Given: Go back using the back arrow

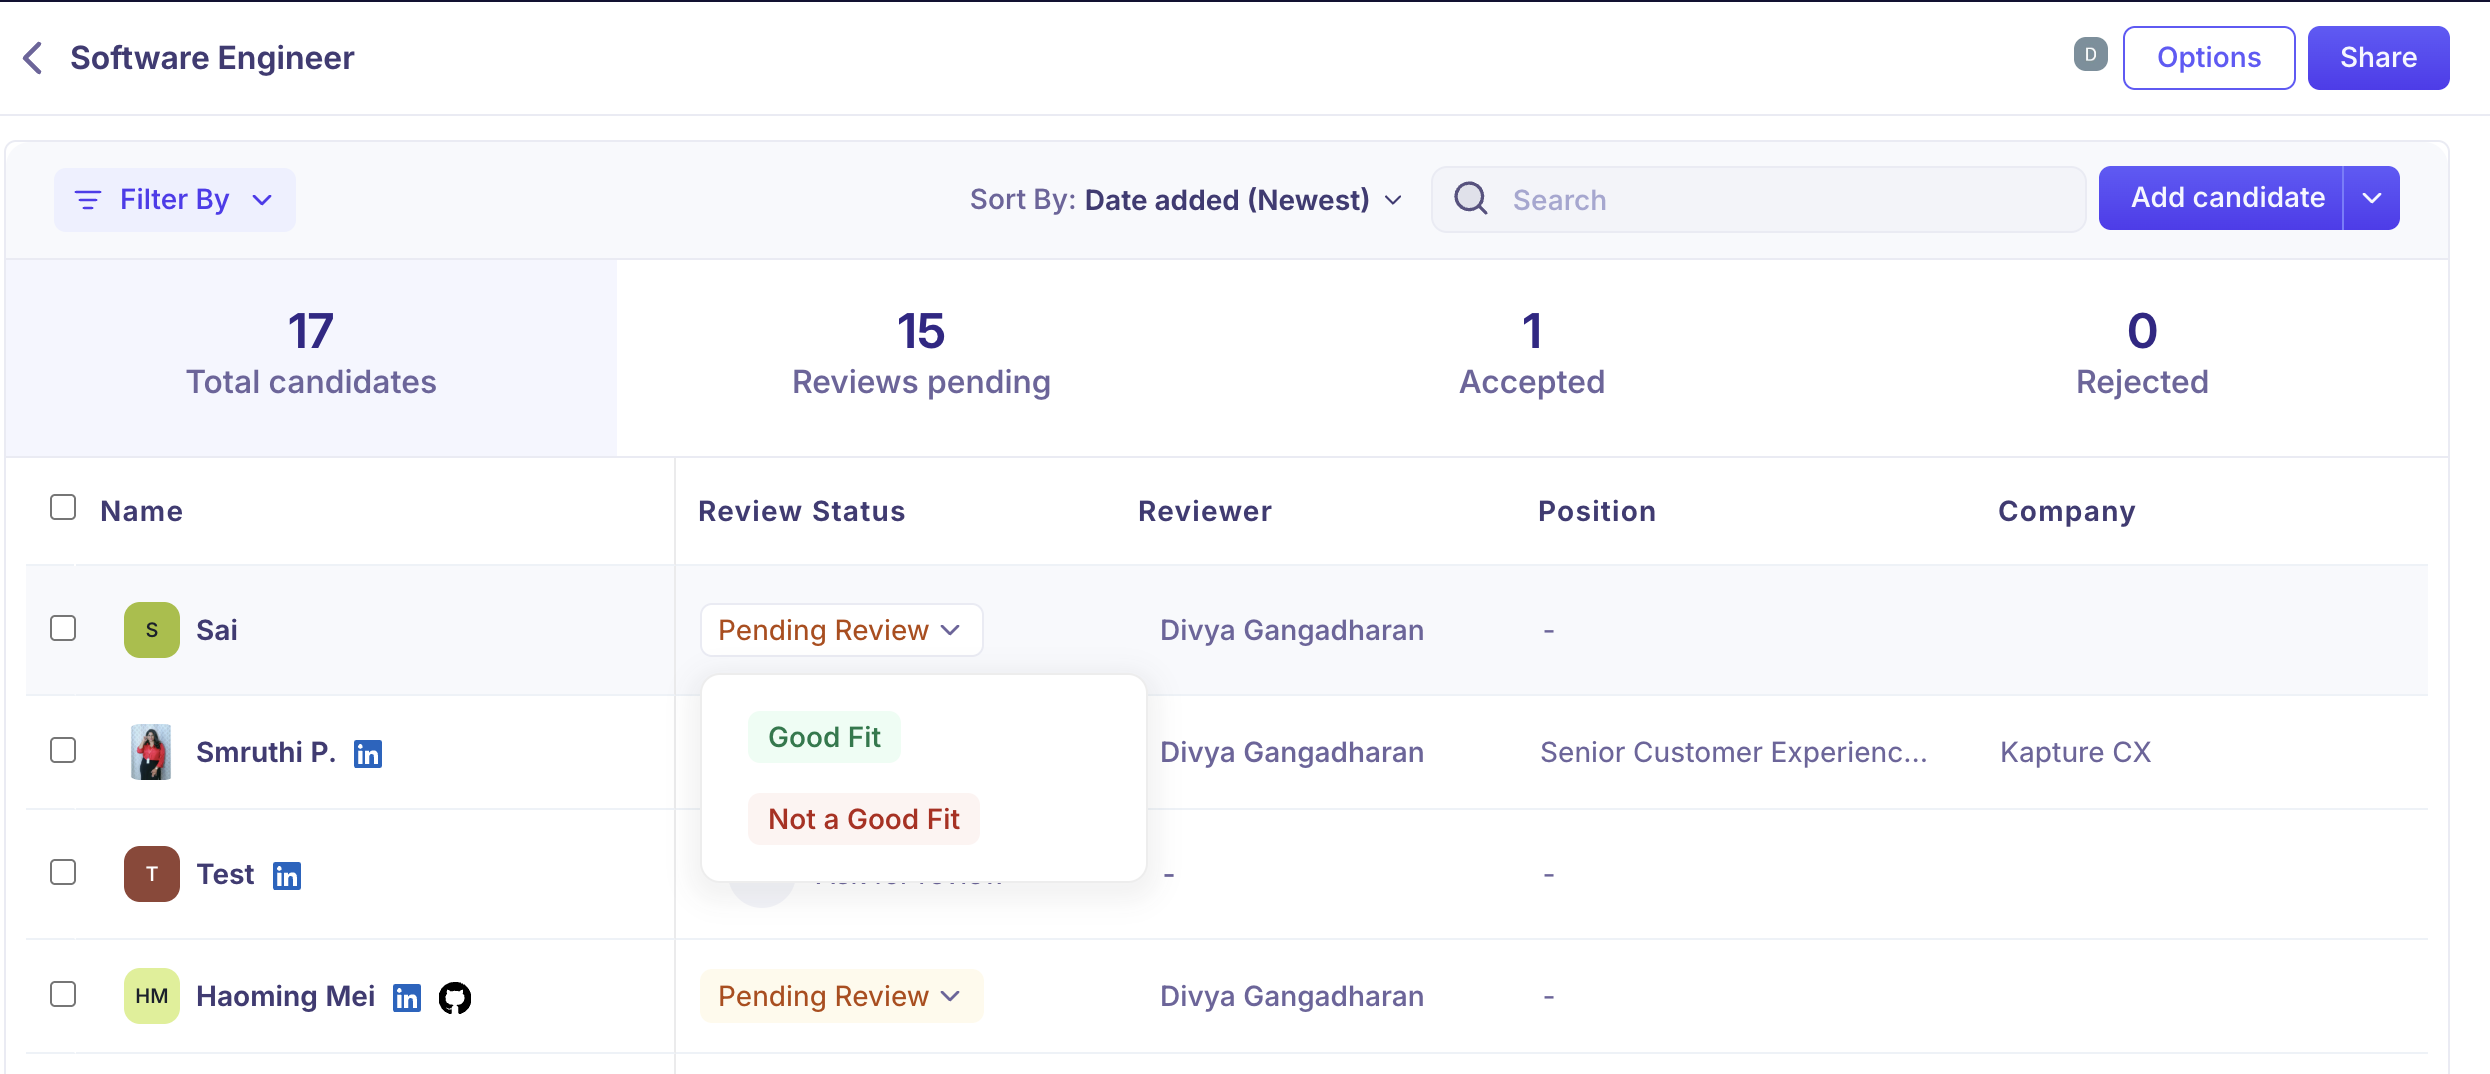Looking at the screenshot, I should click(x=33, y=58).
